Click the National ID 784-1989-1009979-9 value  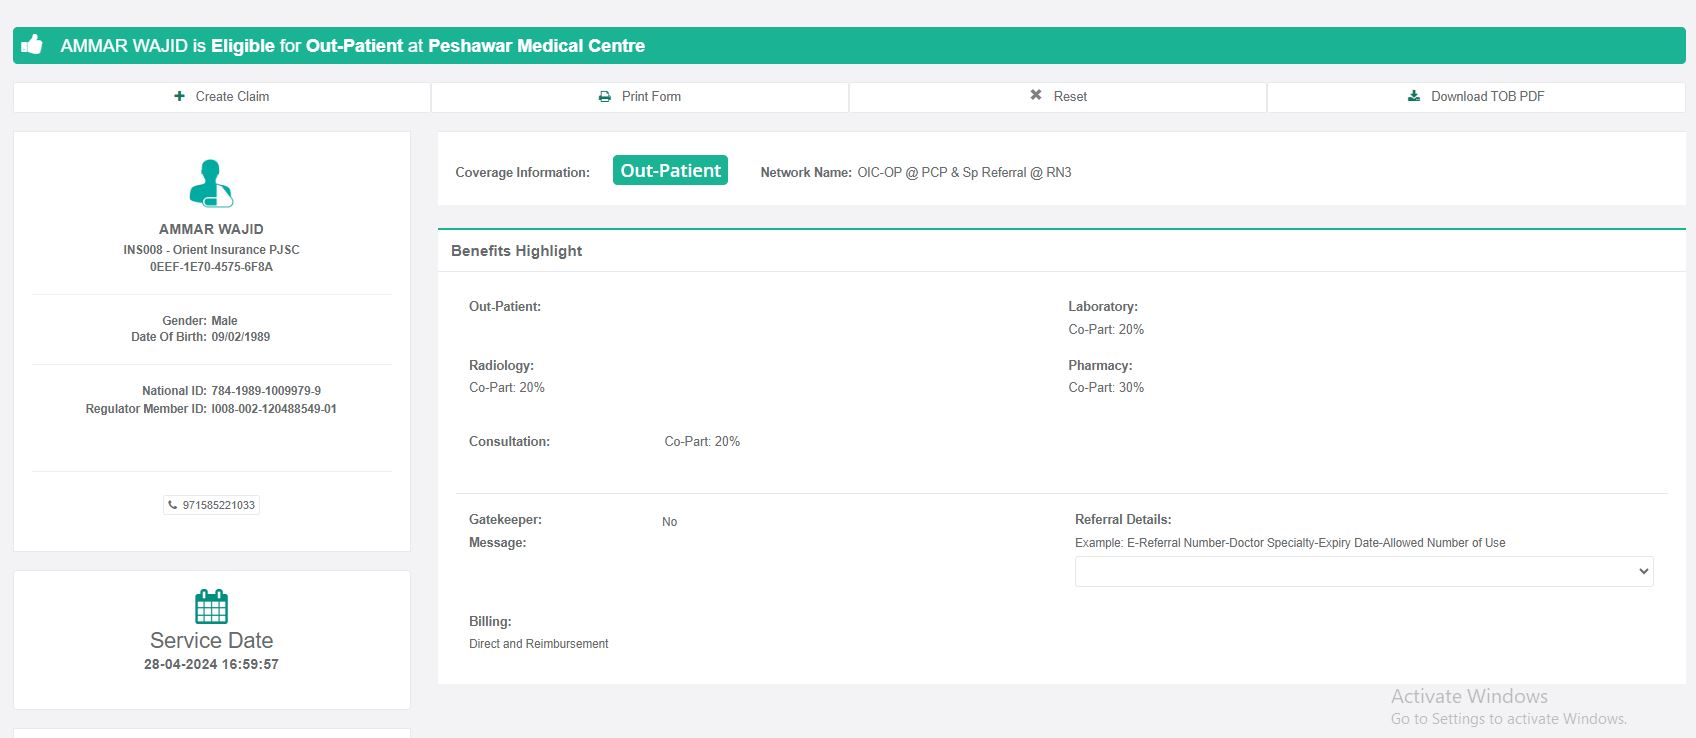click(x=266, y=391)
